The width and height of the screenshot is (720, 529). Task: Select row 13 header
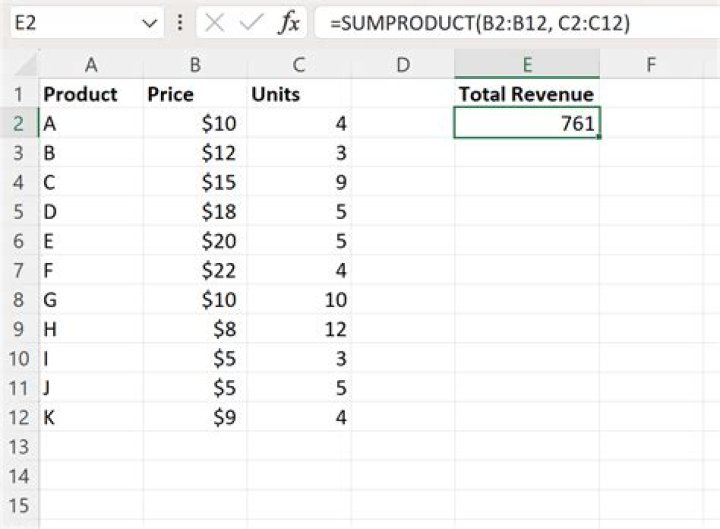[x=19, y=447]
